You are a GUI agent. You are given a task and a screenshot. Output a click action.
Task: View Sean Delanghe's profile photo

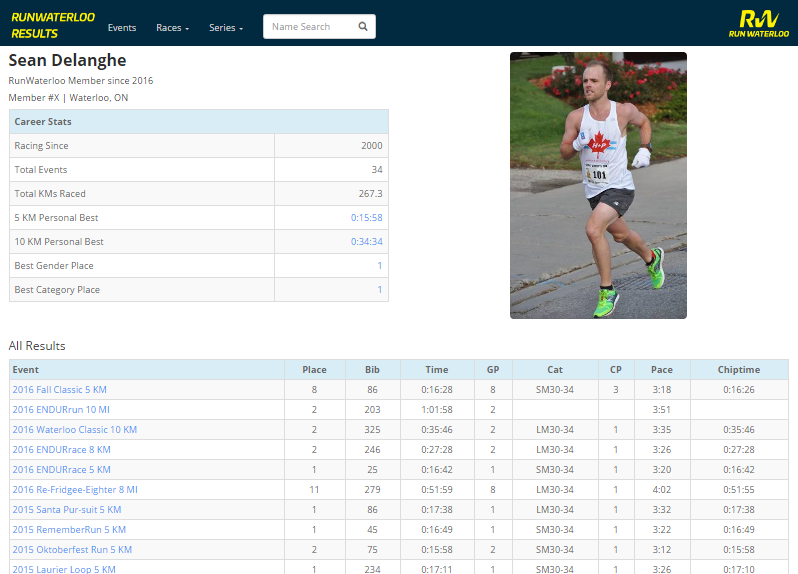point(598,185)
